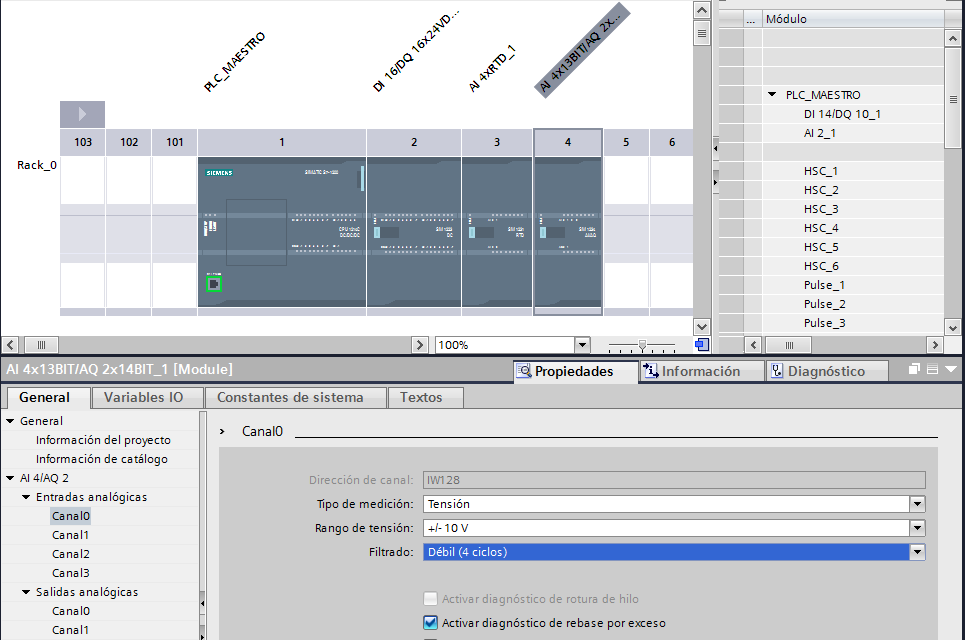Open the Diagnóstico tab
Screen dimensions: 965x640
pyautogui.click(x=816, y=371)
